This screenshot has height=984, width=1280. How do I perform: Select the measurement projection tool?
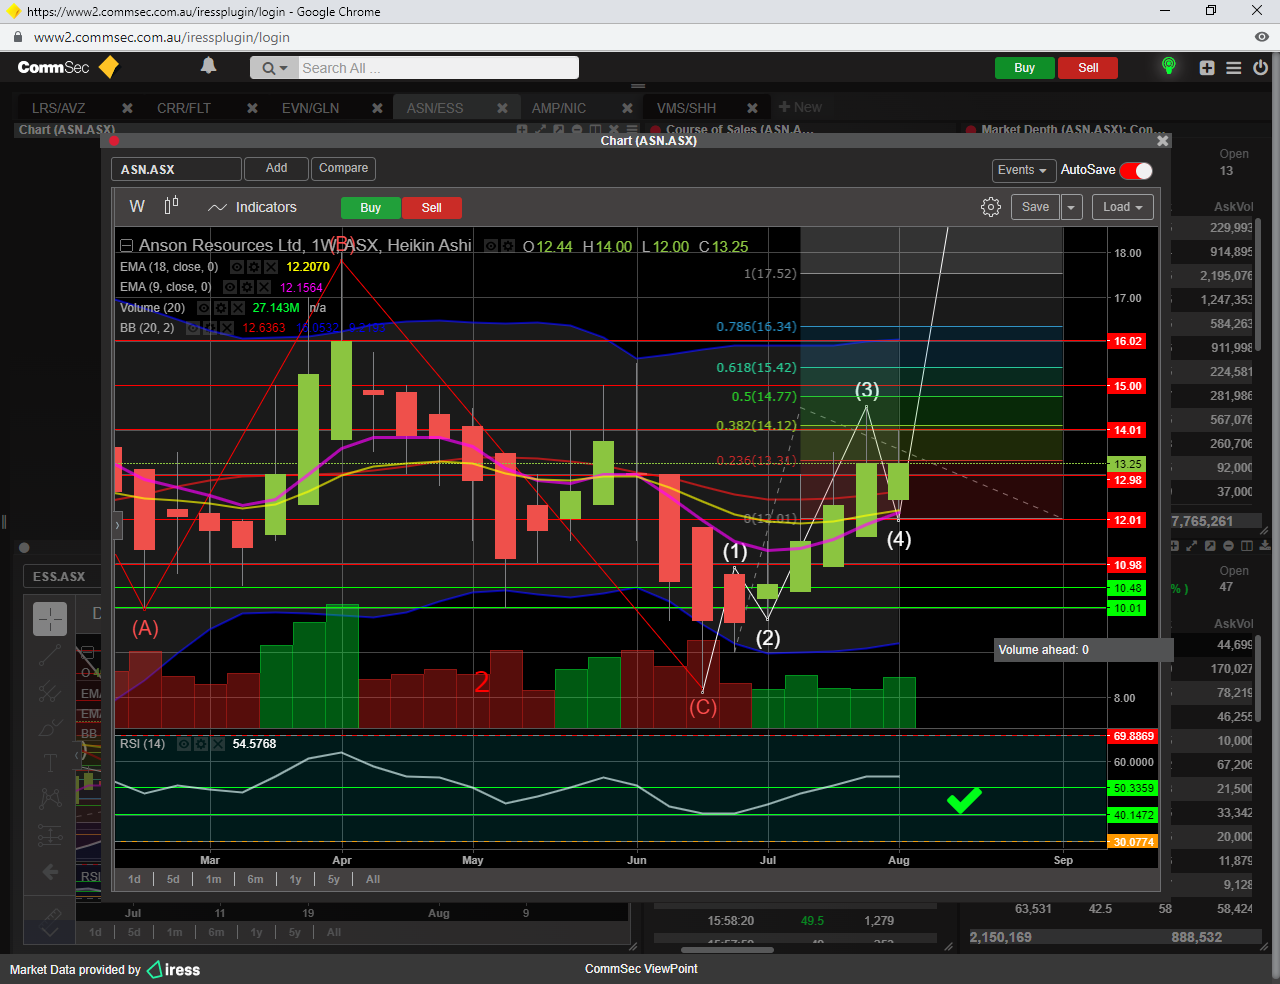pyautogui.click(x=50, y=835)
